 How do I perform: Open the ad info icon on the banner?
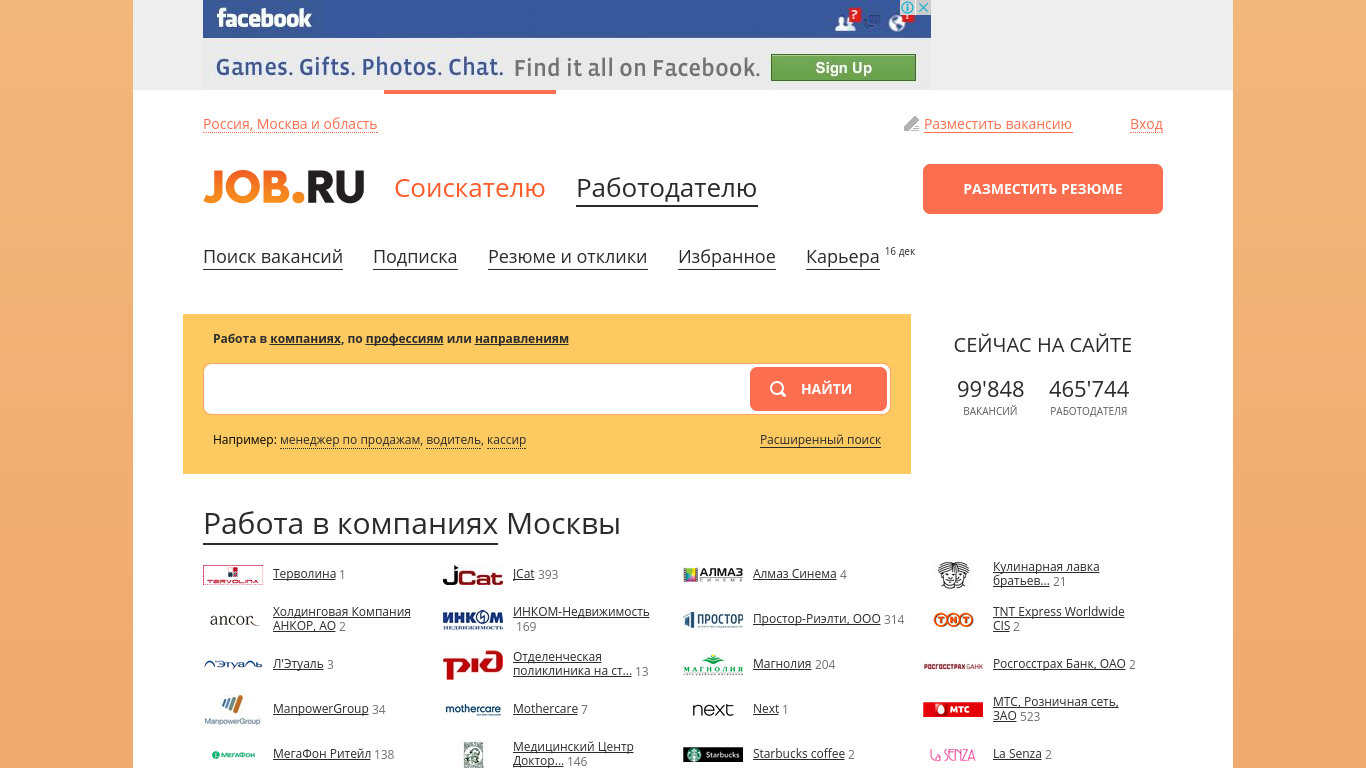coord(908,7)
